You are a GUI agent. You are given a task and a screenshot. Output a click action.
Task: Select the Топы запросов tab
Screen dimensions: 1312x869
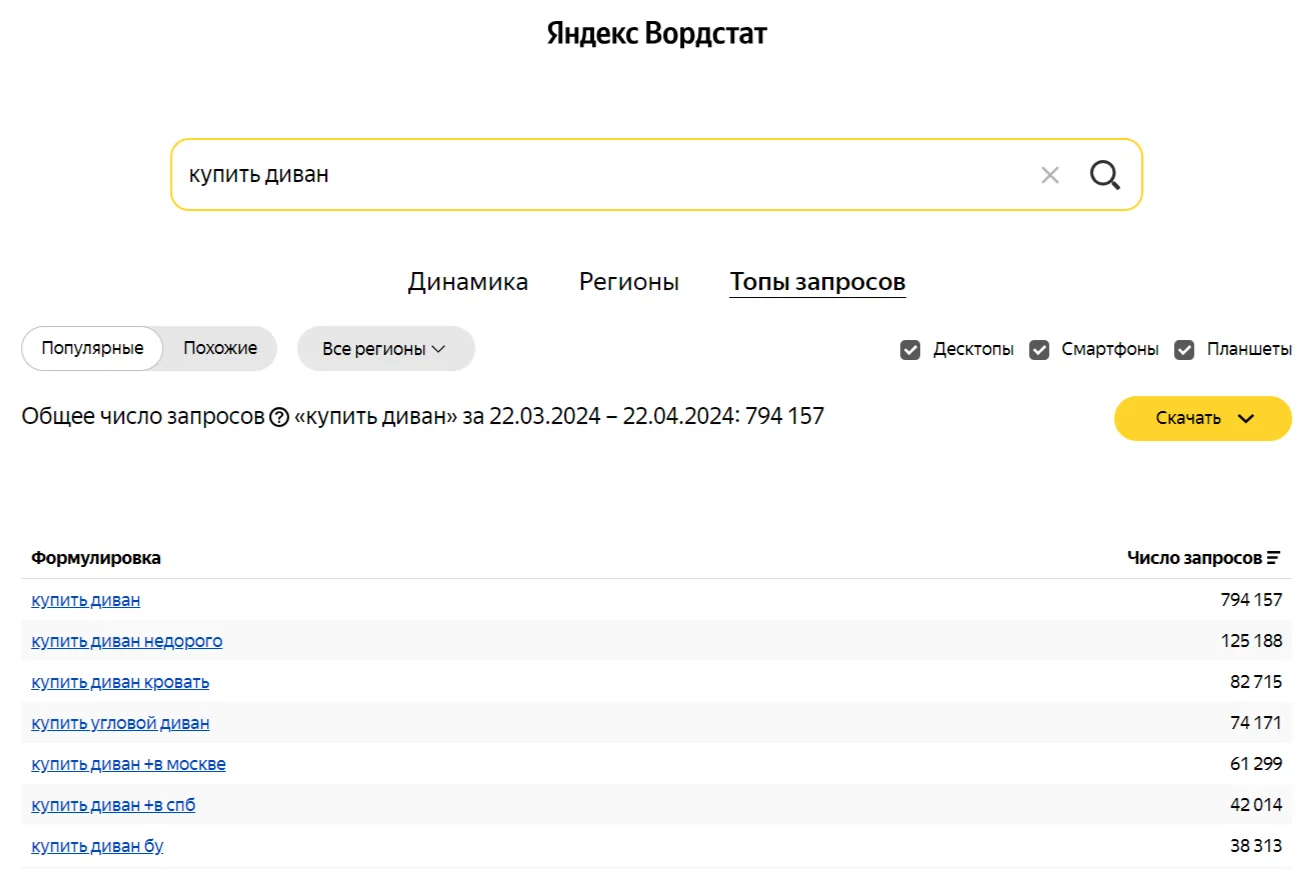818,282
